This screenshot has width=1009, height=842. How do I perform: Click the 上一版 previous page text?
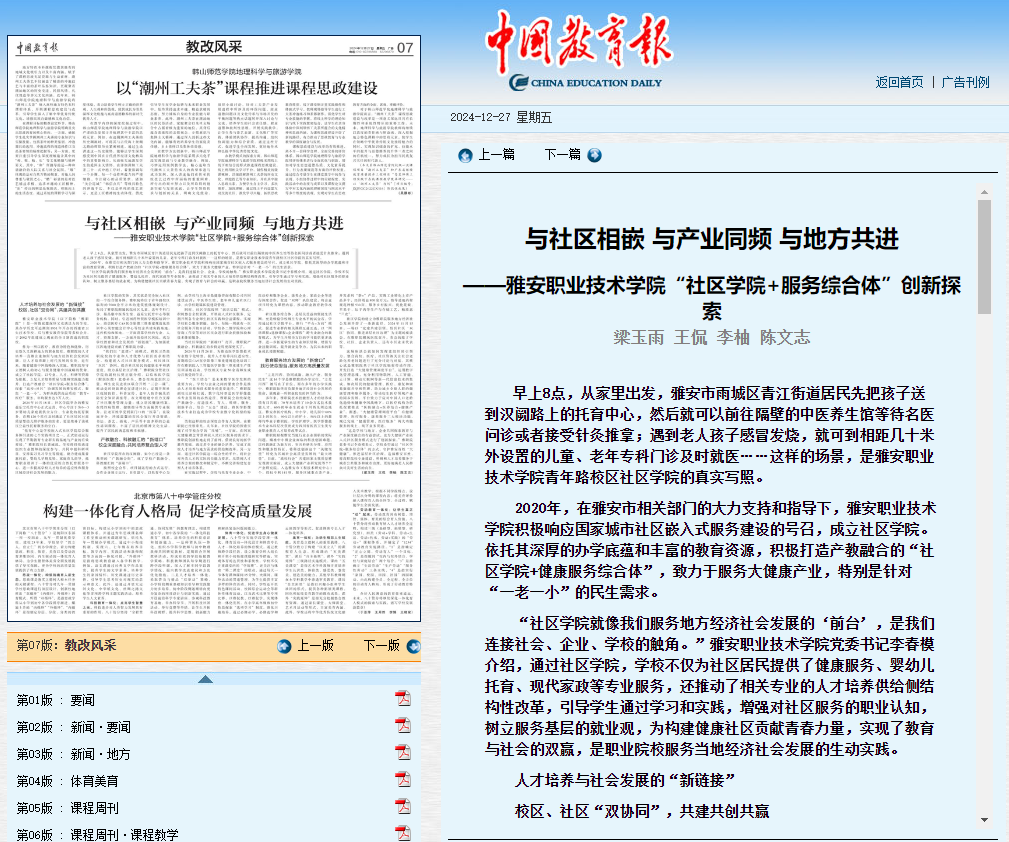315,646
